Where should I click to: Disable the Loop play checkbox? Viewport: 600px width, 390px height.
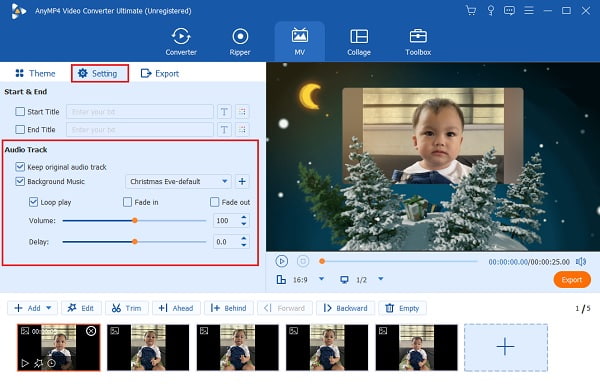point(33,202)
